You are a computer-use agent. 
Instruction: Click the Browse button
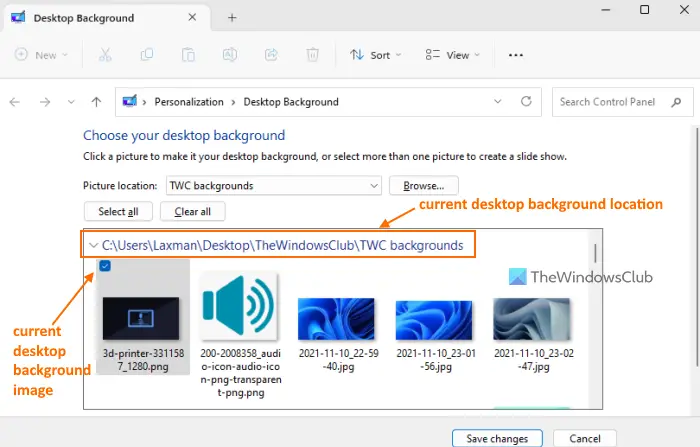[x=424, y=185]
